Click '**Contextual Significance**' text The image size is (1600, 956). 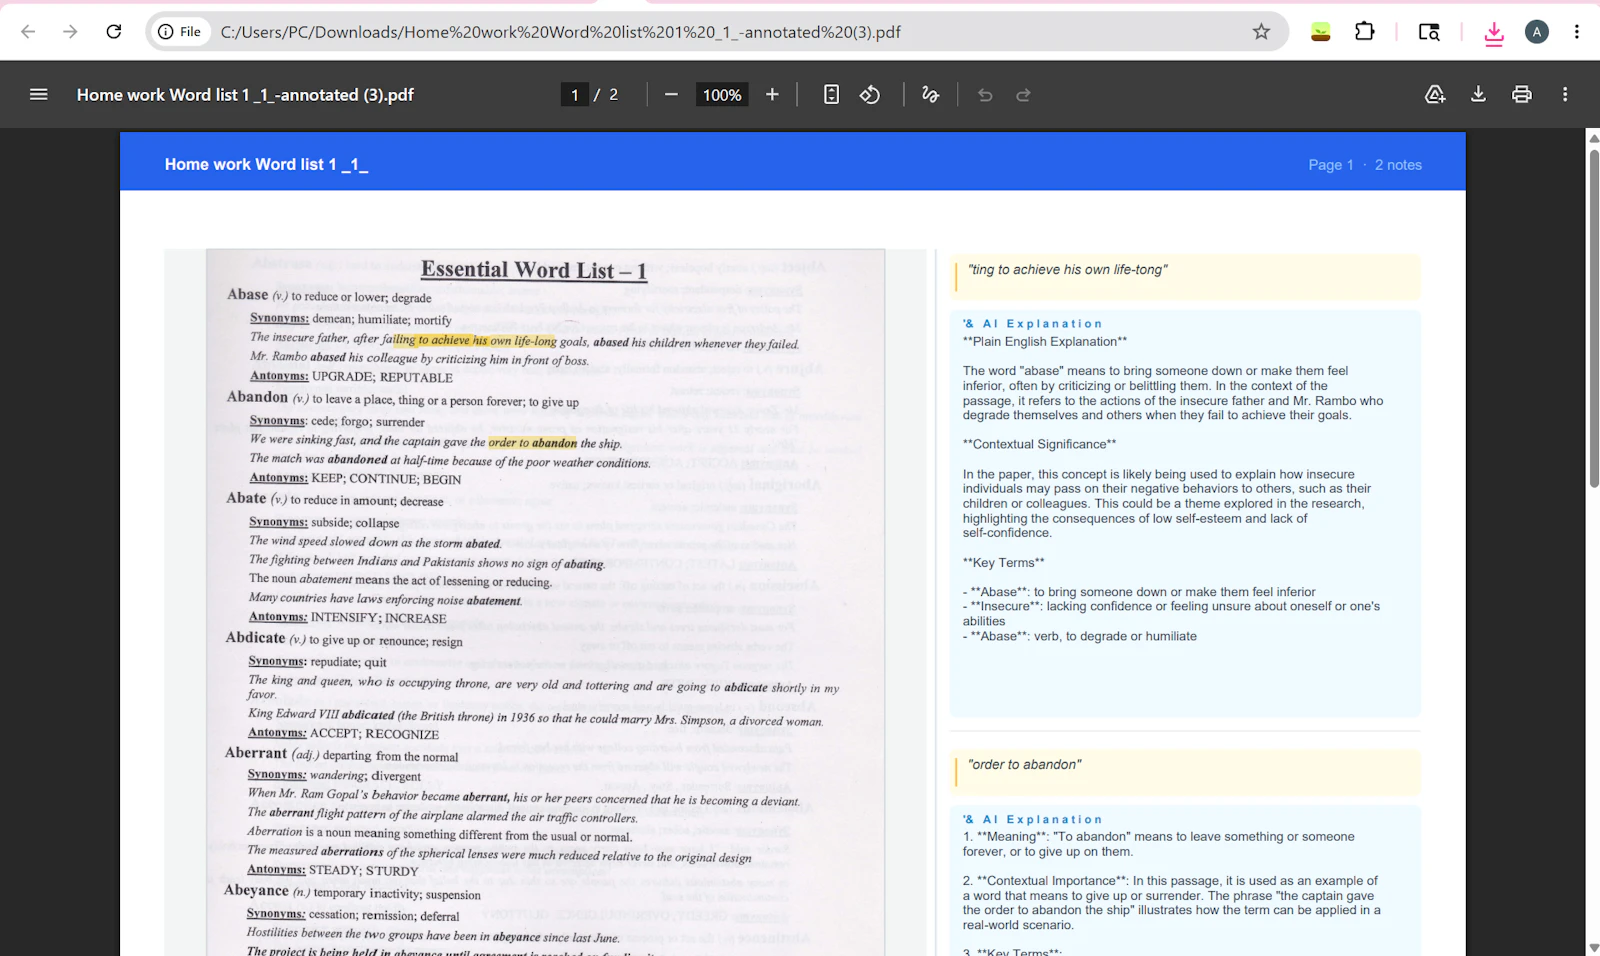coord(1039,445)
